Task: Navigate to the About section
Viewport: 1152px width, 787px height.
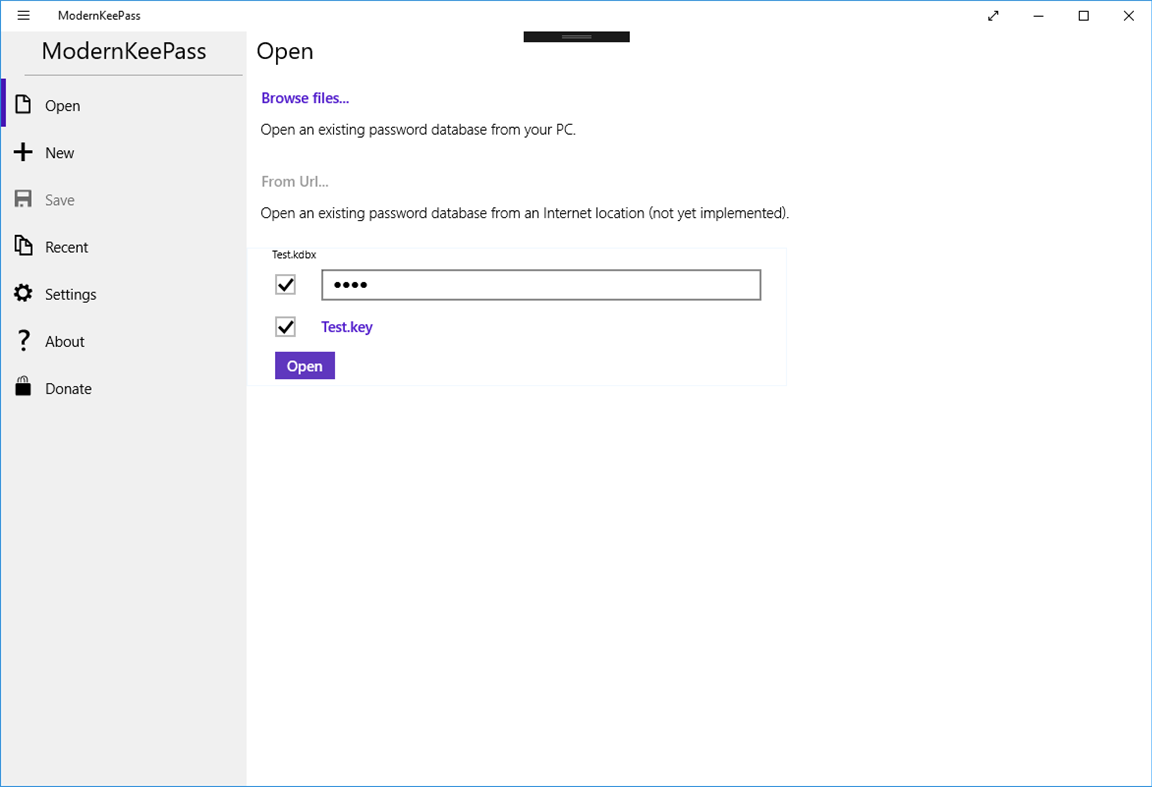Action: pos(65,340)
